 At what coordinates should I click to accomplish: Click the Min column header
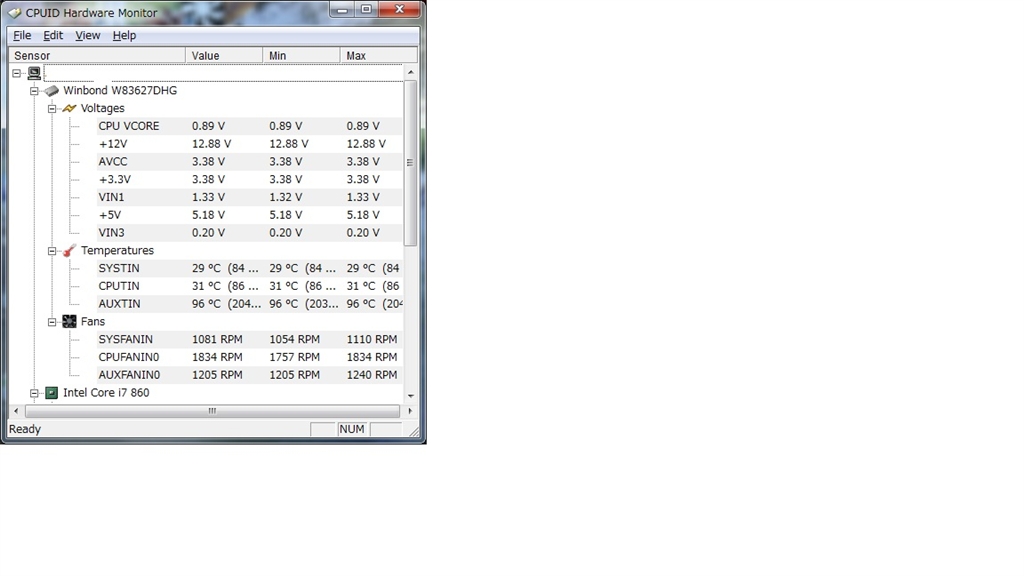(x=301, y=56)
